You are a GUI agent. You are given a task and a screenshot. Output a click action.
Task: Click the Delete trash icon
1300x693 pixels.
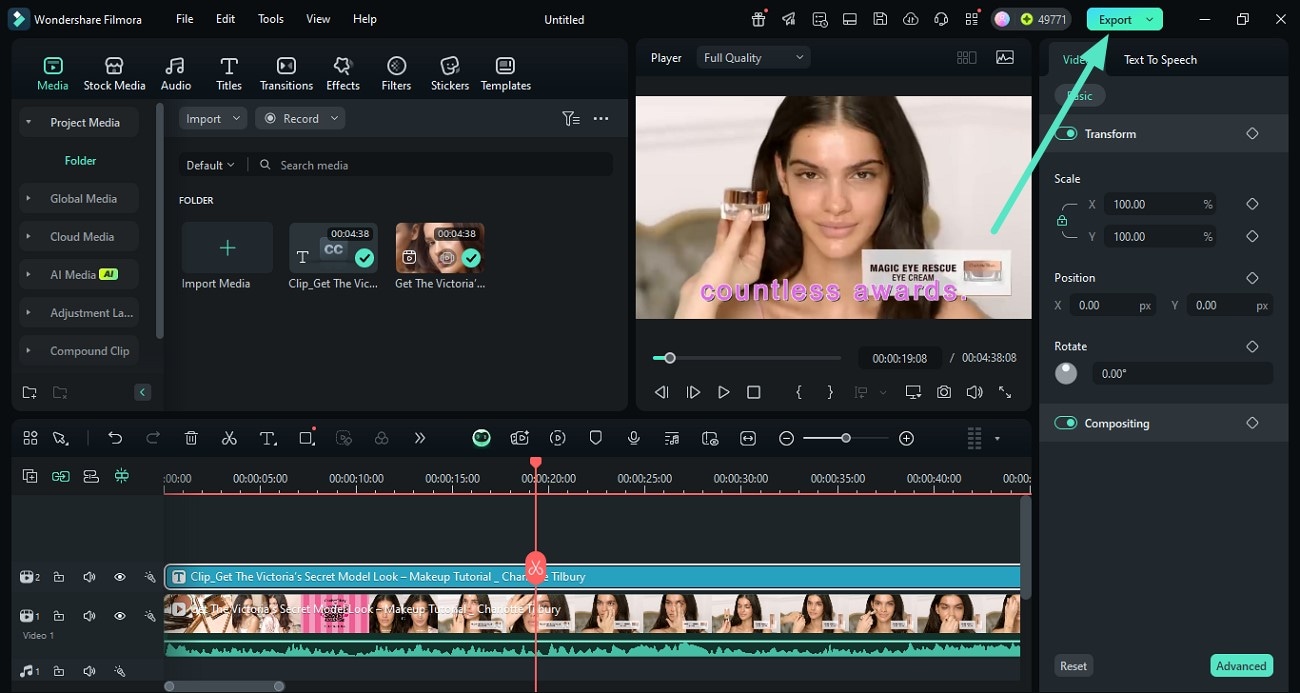click(191, 438)
